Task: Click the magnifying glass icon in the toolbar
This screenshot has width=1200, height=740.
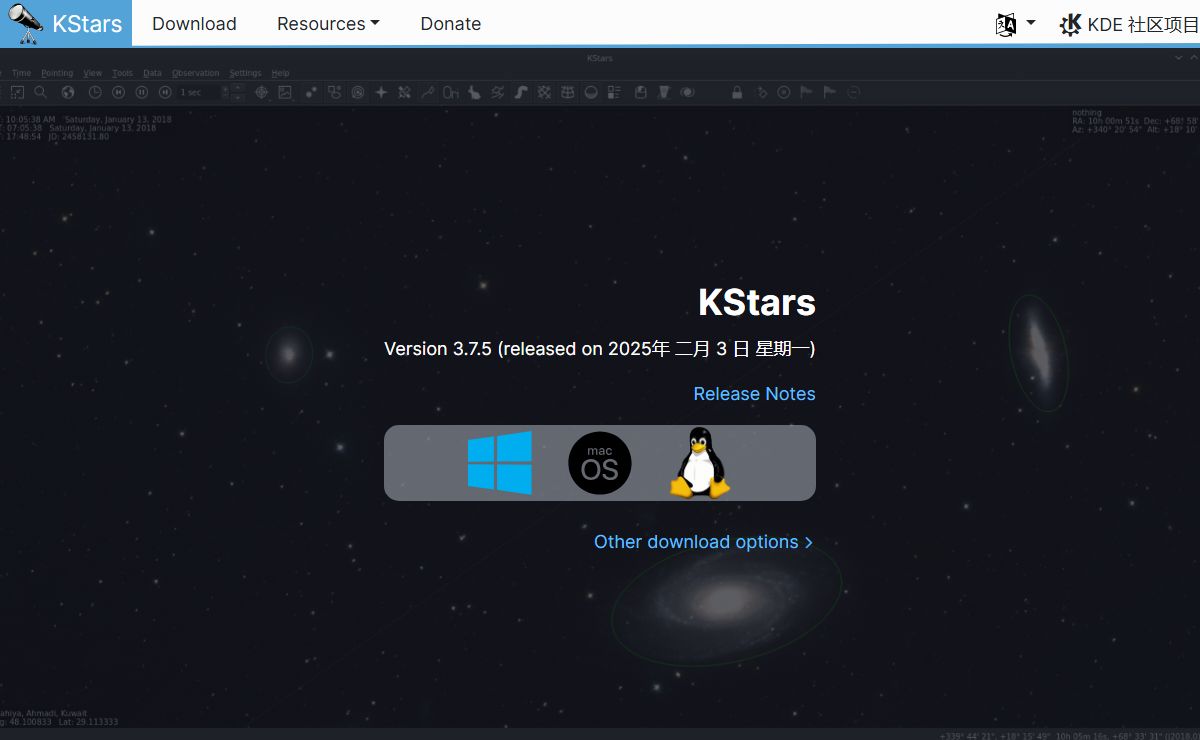Action: (41, 92)
